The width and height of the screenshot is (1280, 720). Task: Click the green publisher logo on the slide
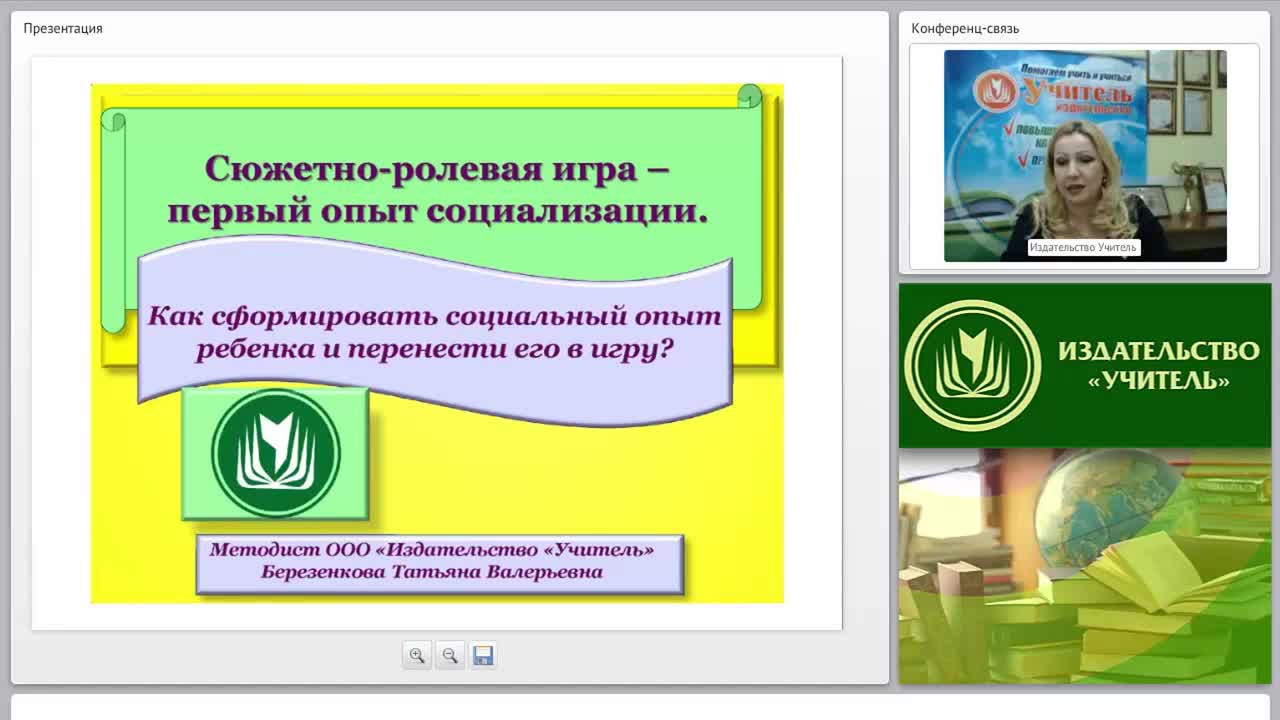click(x=275, y=453)
